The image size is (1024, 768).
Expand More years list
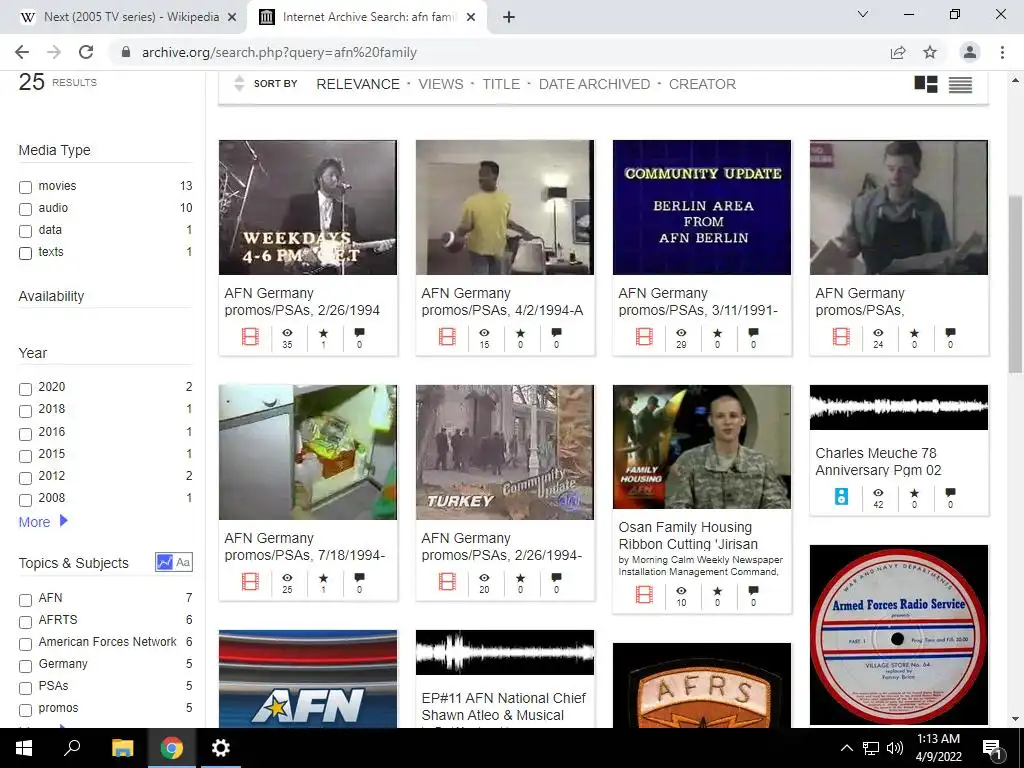point(43,522)
